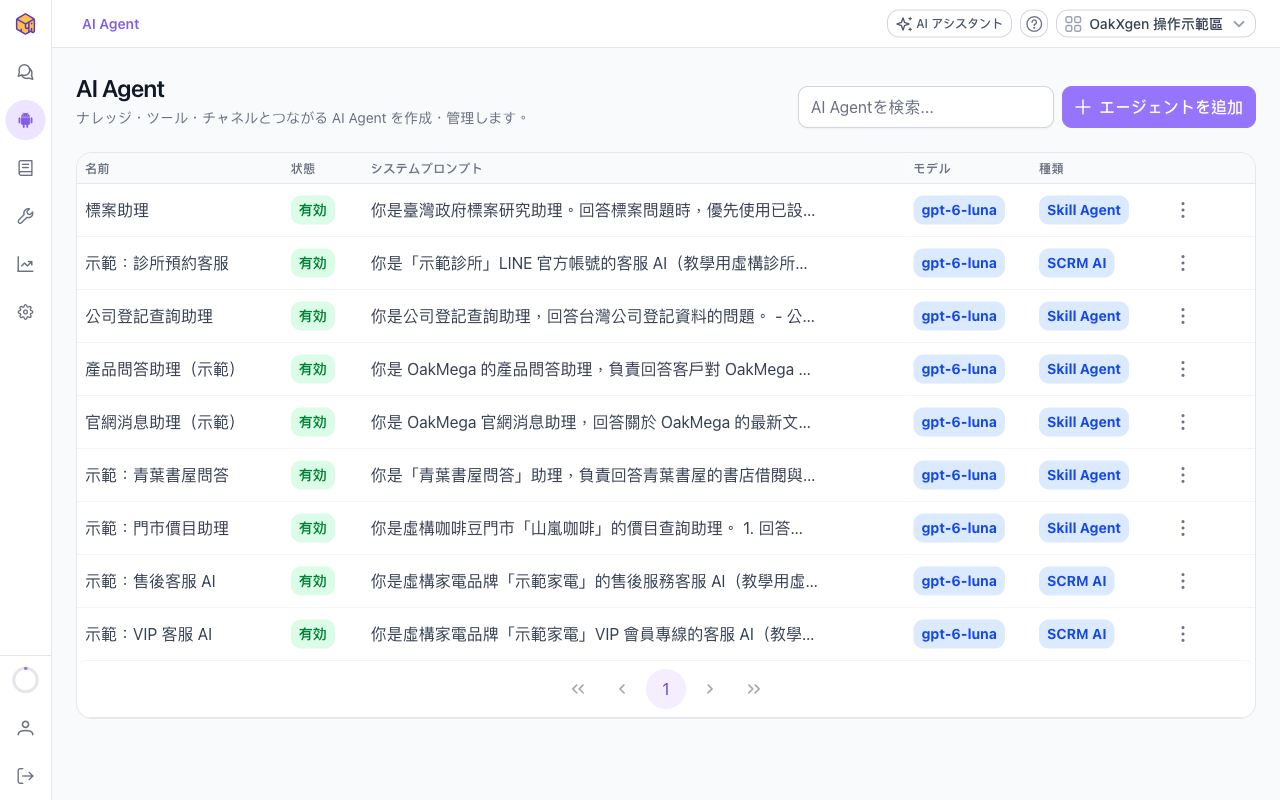The height and width of the screenshot is (800, 1280).
Task: Select the AI Agent robot sidebar icon
Action: coord(26,120)
